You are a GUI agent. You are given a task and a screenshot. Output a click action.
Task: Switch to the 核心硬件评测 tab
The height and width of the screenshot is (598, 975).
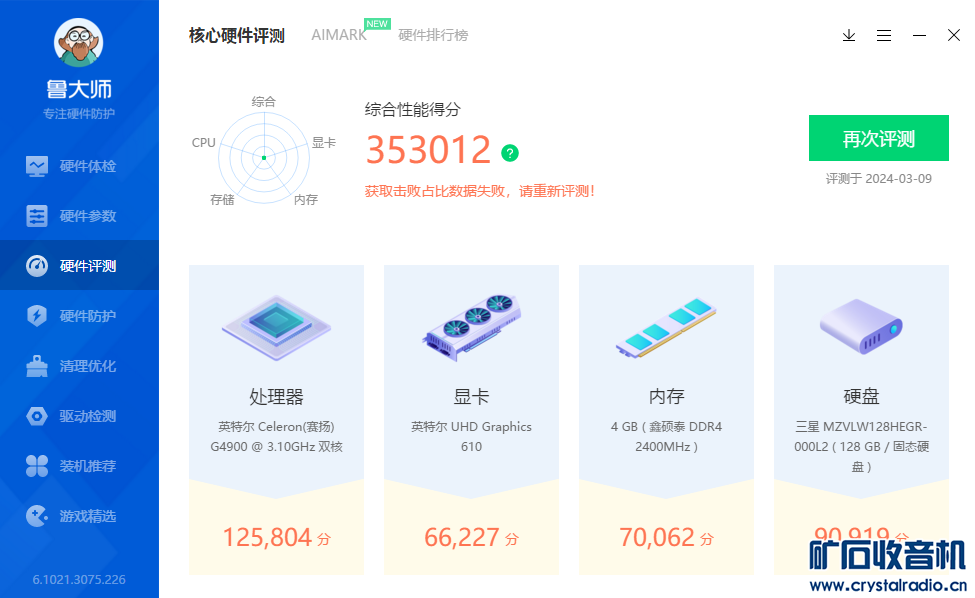pos(237,35)
